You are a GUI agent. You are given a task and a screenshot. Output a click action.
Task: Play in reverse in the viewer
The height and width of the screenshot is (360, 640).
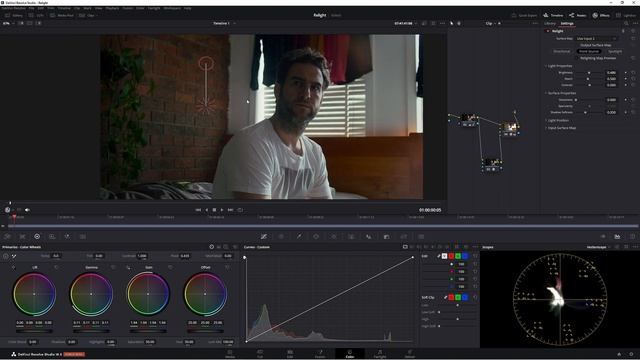207,210
